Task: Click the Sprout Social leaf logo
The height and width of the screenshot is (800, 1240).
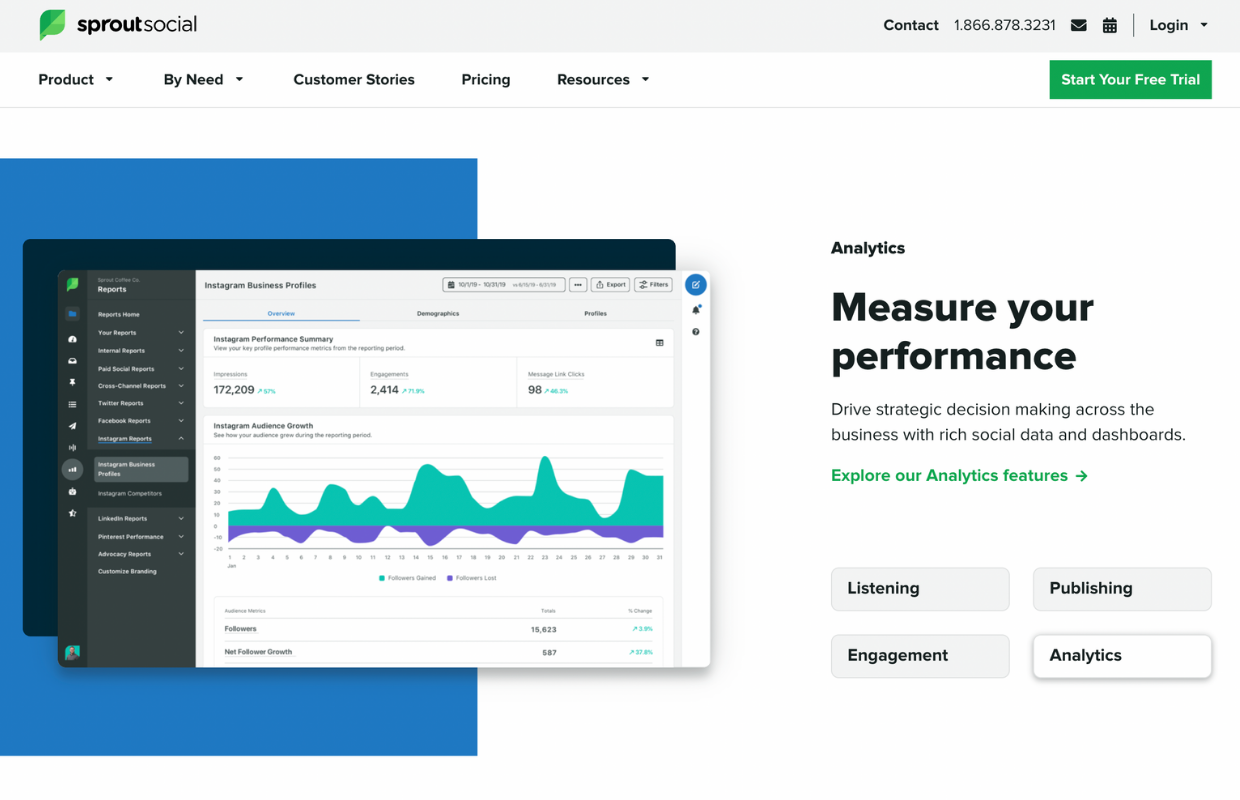Action: tap(52, 25)
